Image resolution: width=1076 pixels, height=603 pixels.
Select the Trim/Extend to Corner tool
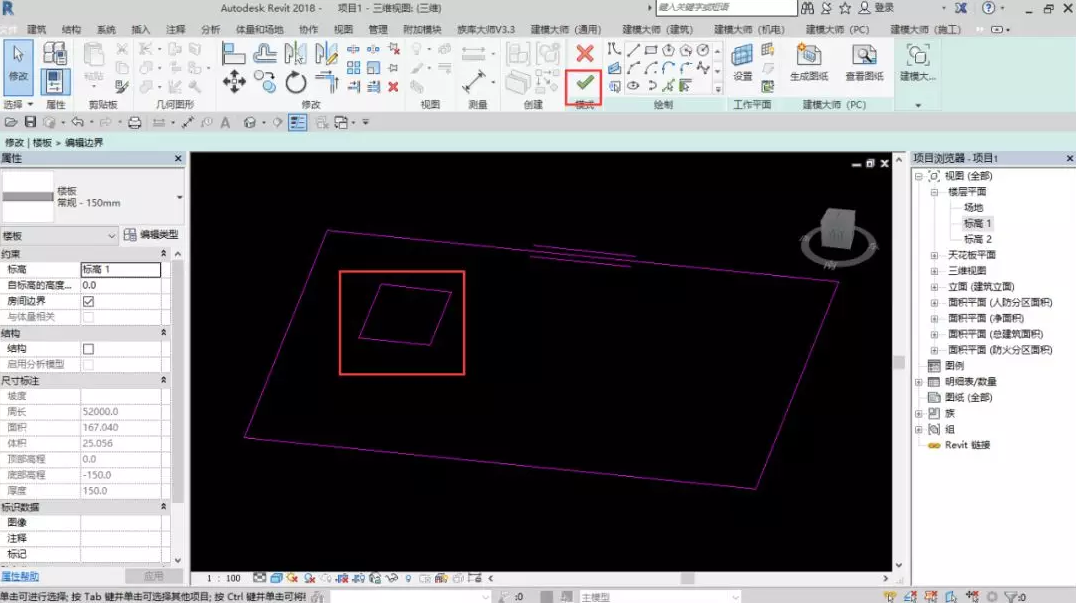point(327,82)
